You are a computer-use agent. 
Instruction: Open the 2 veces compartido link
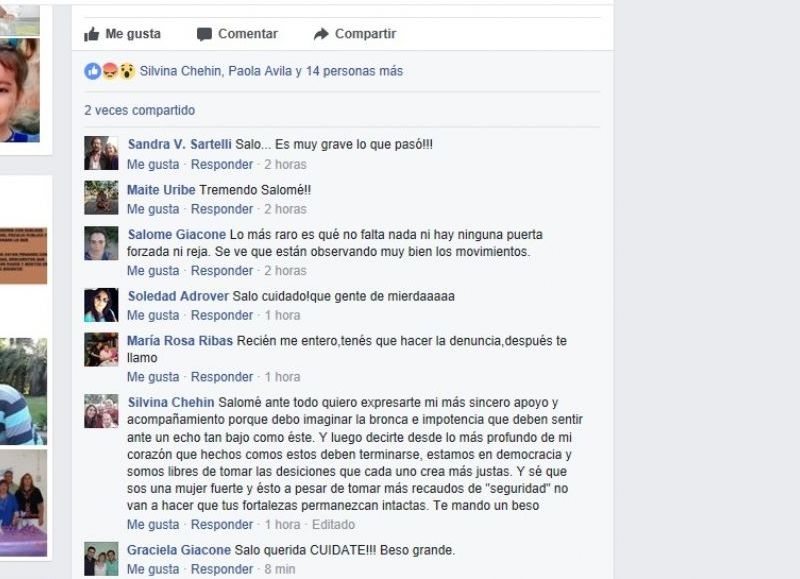coord(139,110)
